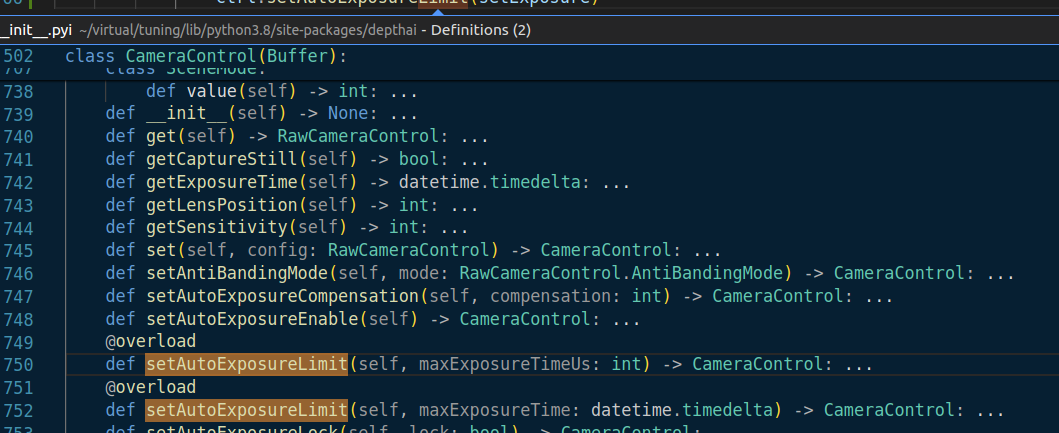Click sticky header class CameraControl(Buffer)

pyautogui.click(x=205, y=56)
